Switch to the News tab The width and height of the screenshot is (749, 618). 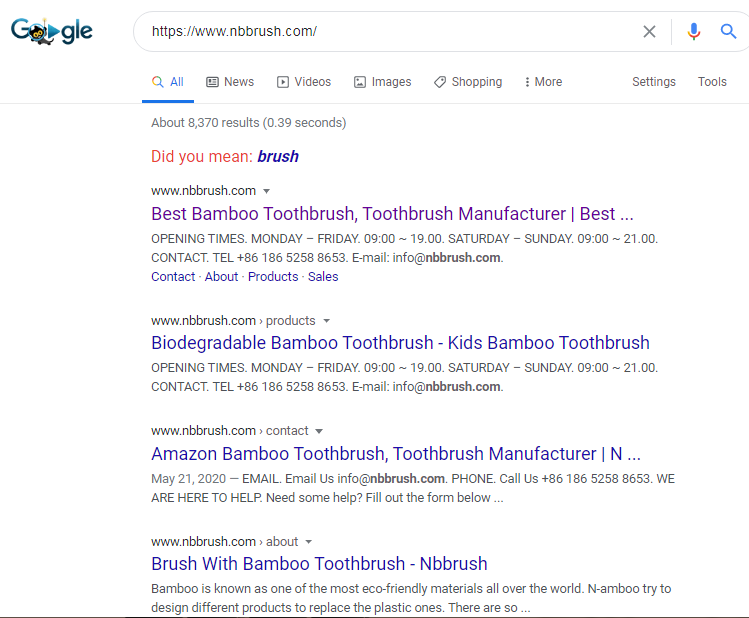230,82
